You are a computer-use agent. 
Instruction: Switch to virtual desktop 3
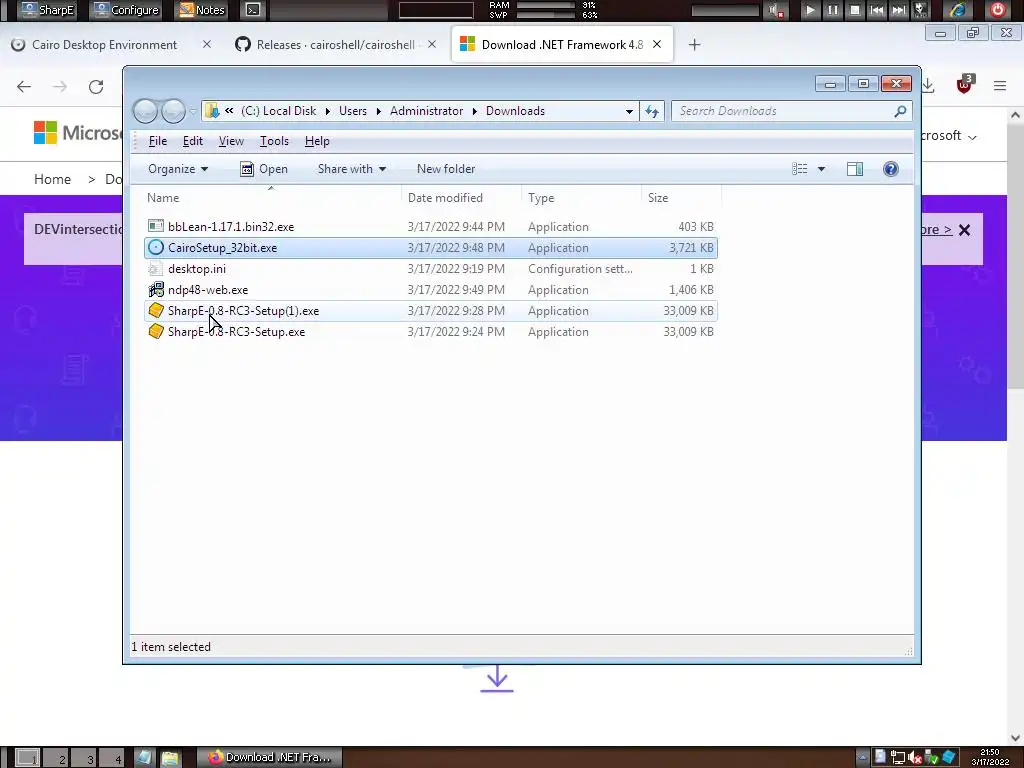[85, 758]
